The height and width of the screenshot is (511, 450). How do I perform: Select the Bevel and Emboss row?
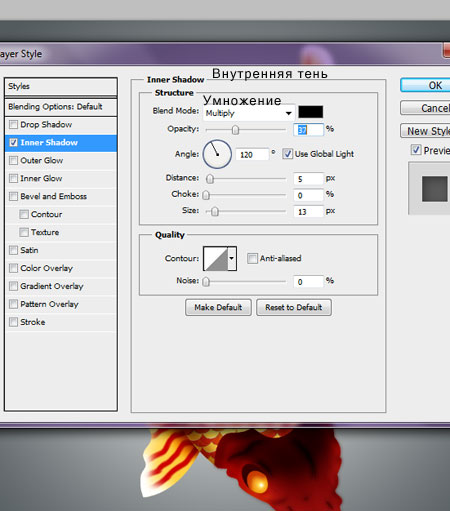61,197
